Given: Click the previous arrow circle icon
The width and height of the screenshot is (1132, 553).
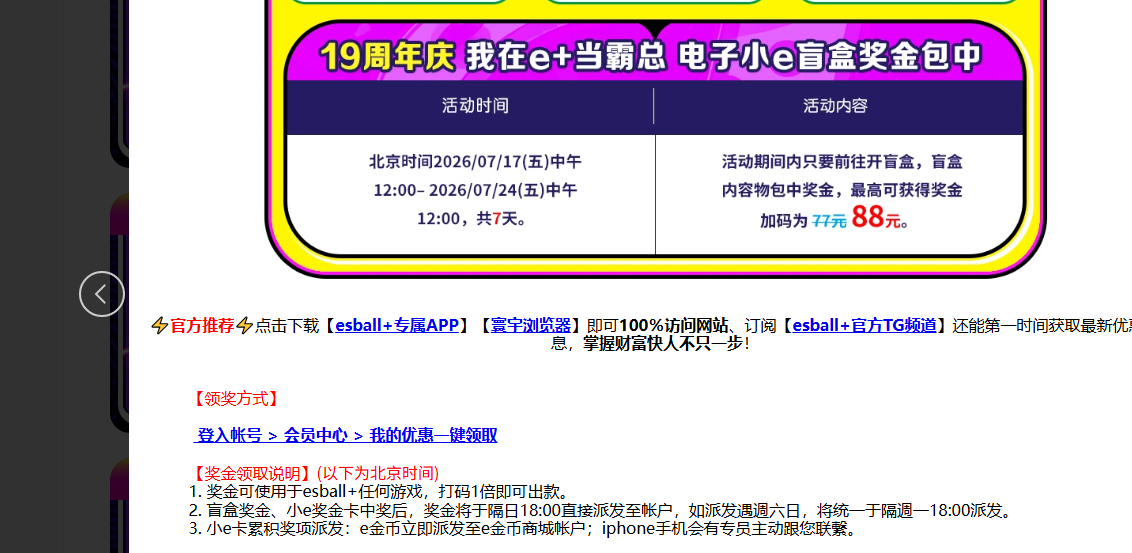Looking at the screenshot, I should click(102, 294).
